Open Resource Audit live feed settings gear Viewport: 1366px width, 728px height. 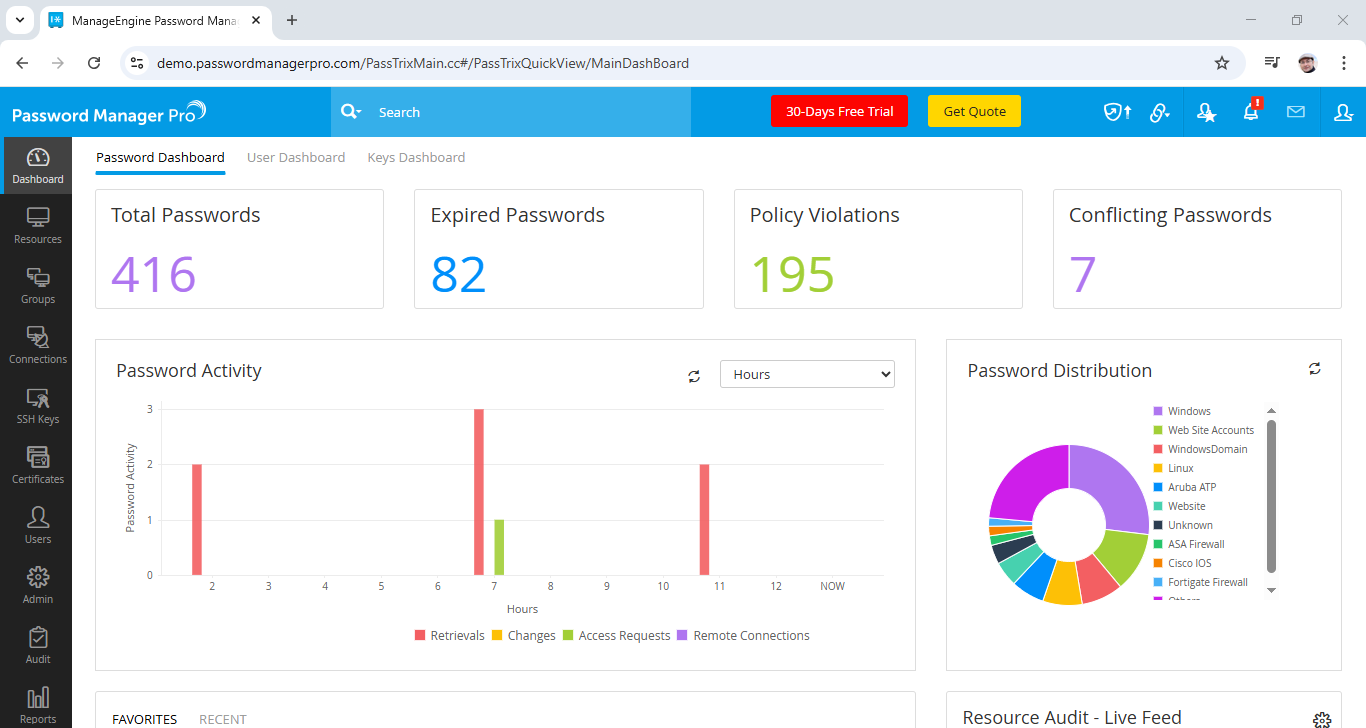(x=1322, y=720)
